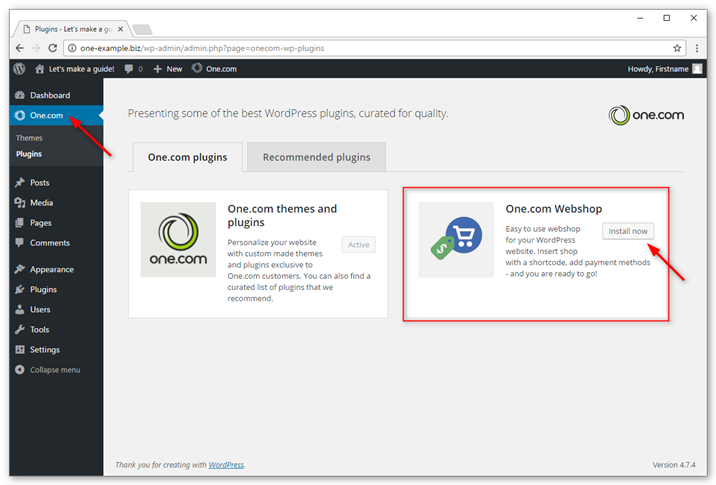Open the + New admin bar menu

tap(168, 69)
